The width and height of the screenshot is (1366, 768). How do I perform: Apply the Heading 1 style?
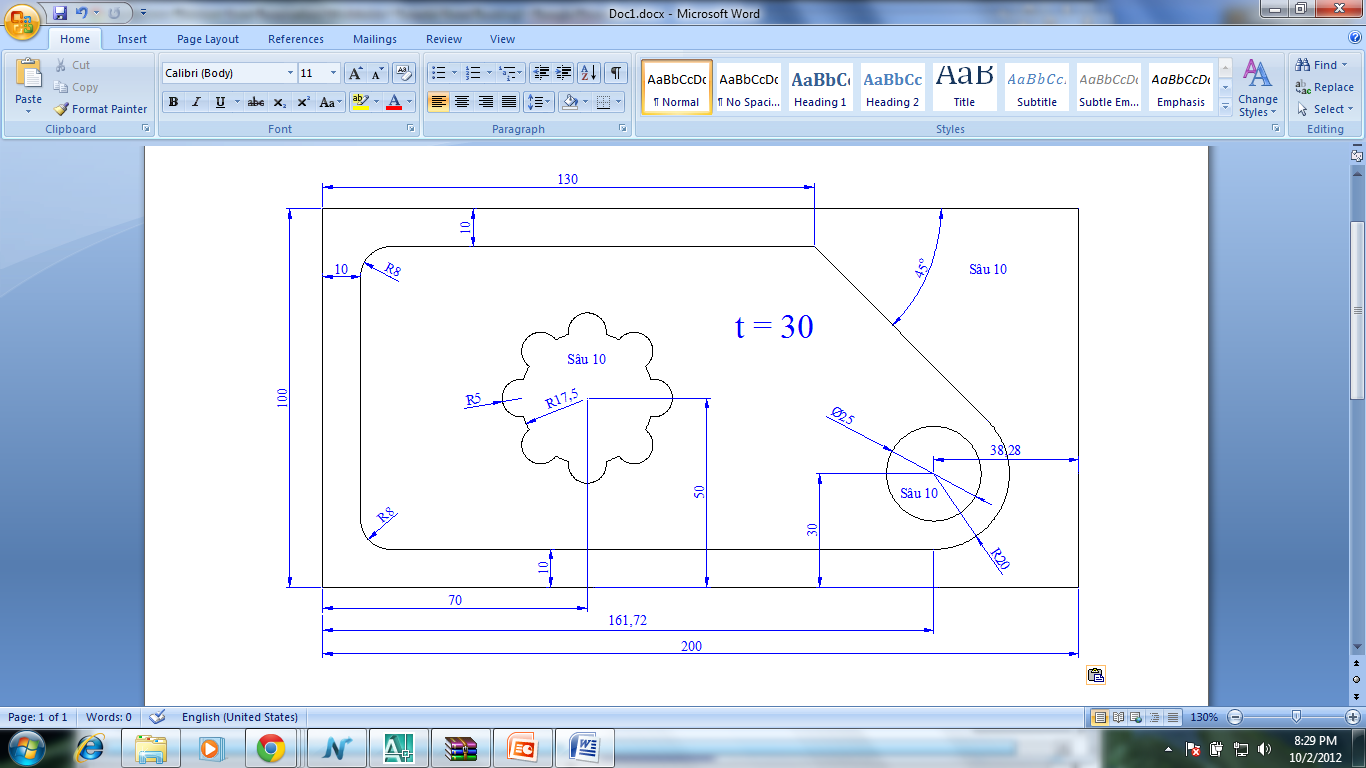coord(820,87)
